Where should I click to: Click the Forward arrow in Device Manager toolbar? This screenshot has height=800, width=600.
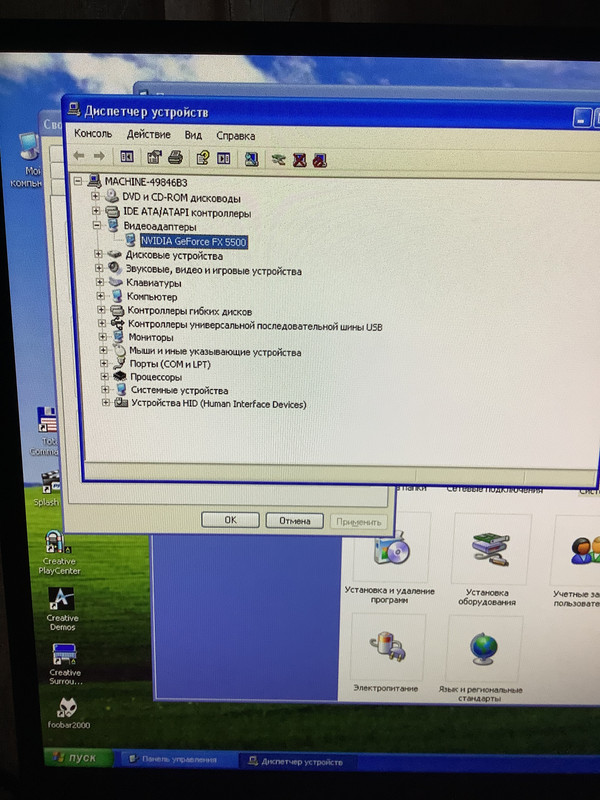coord(99,156)
